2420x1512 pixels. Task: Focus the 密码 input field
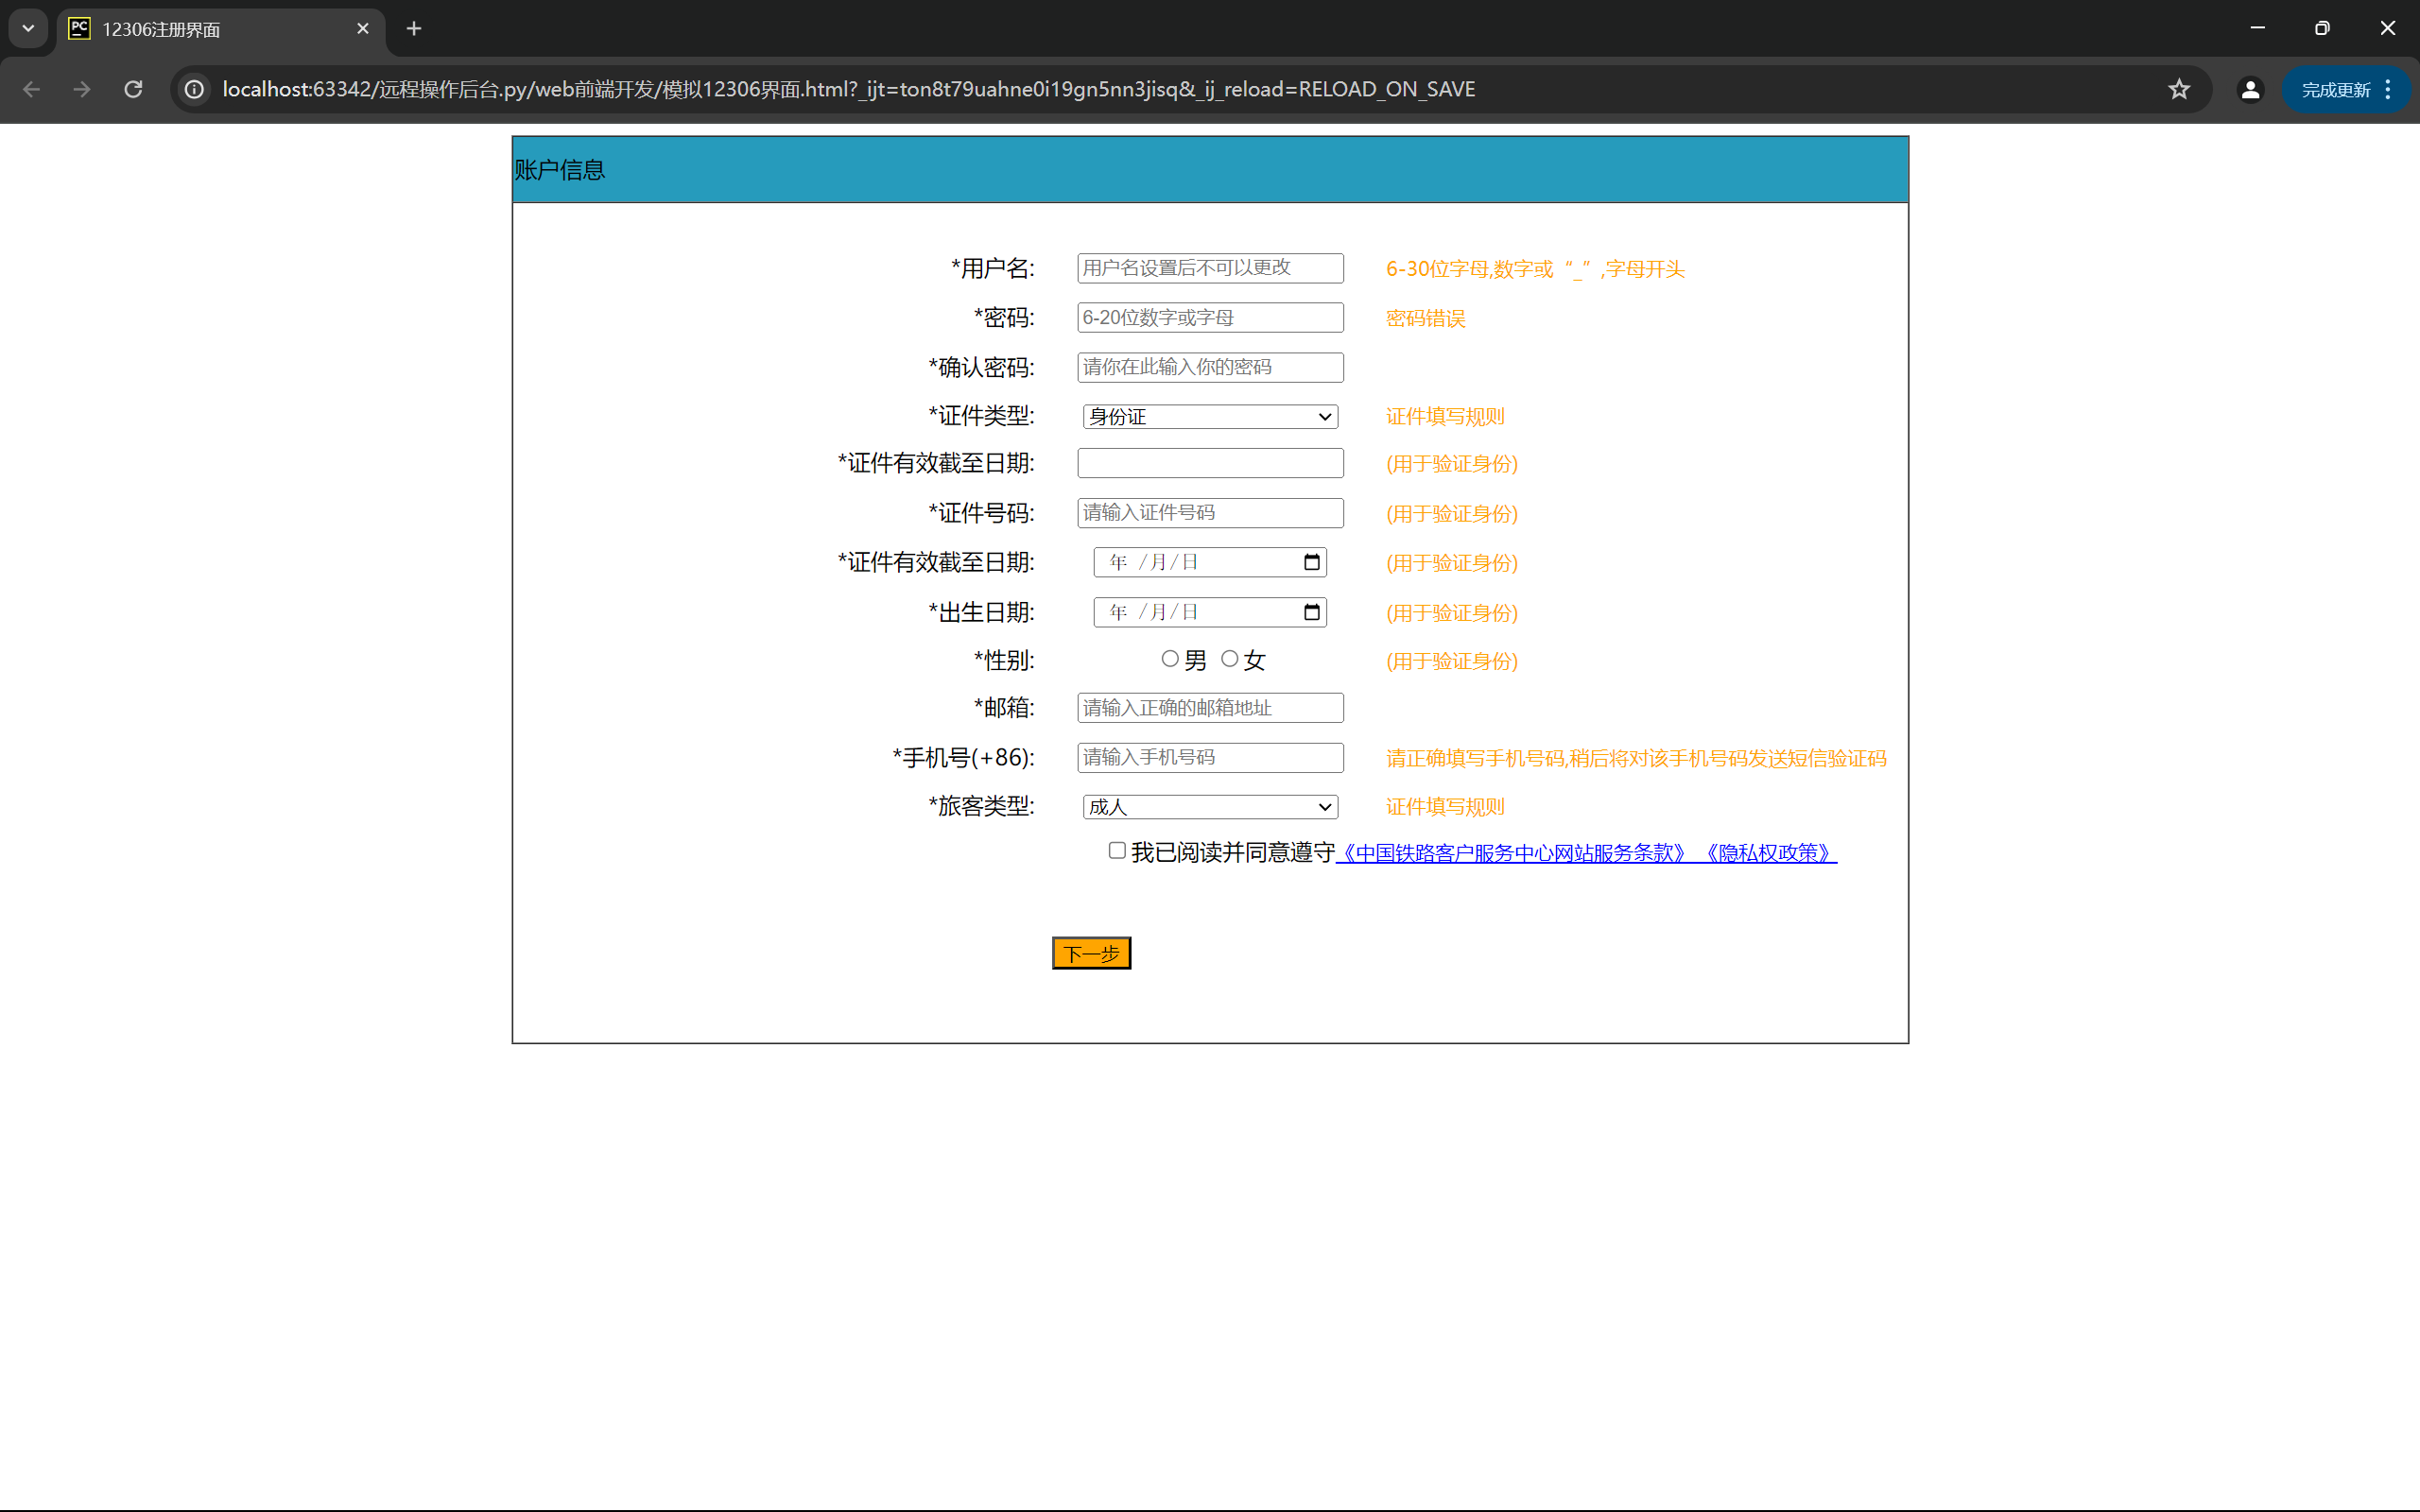[1210, 318]
